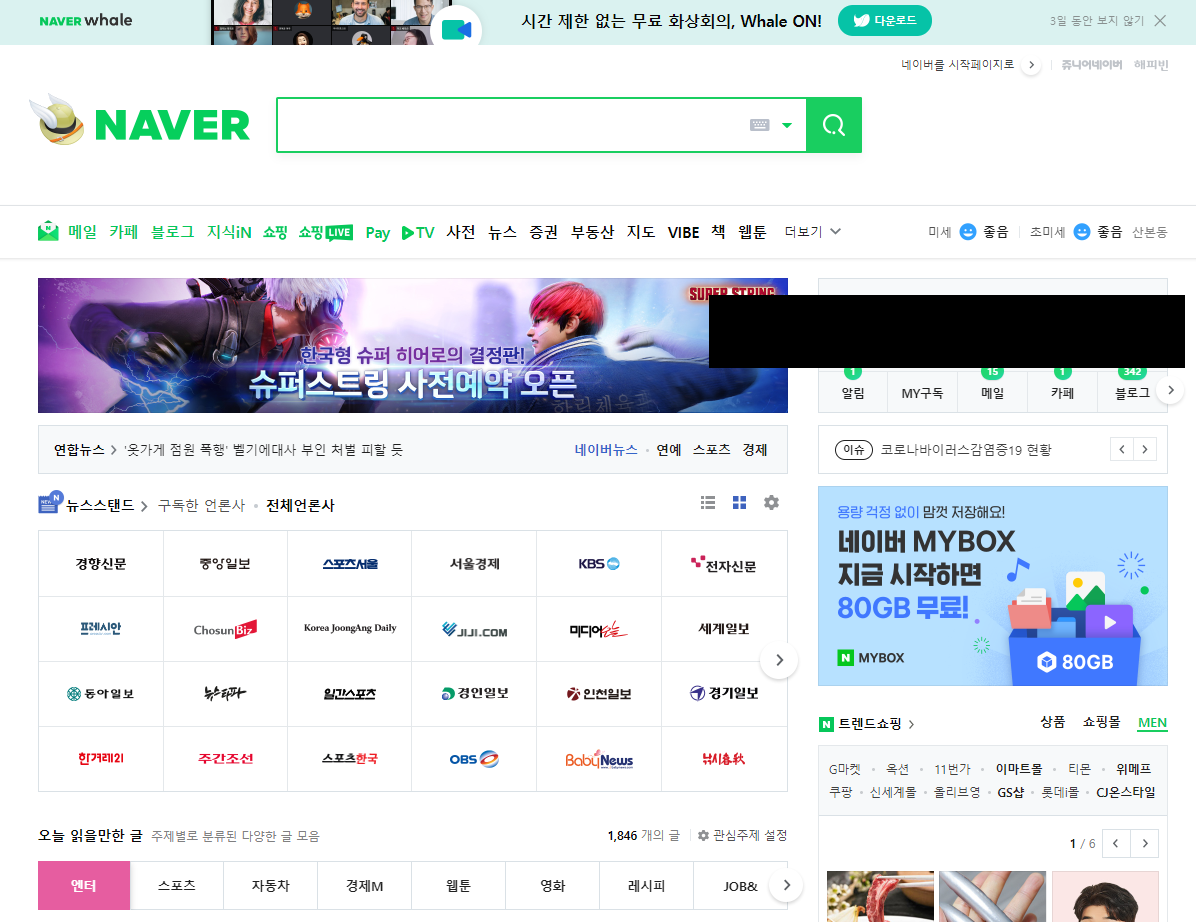Click the 3일 동안 보지 않기 option
The height and width of the screenshot is (922, 1196).
1097,21
